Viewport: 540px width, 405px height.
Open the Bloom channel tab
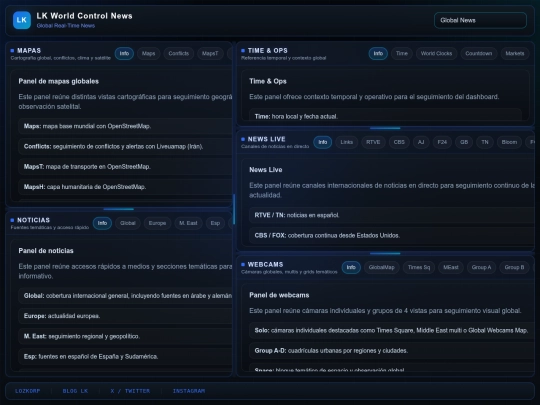pos(509,142)
